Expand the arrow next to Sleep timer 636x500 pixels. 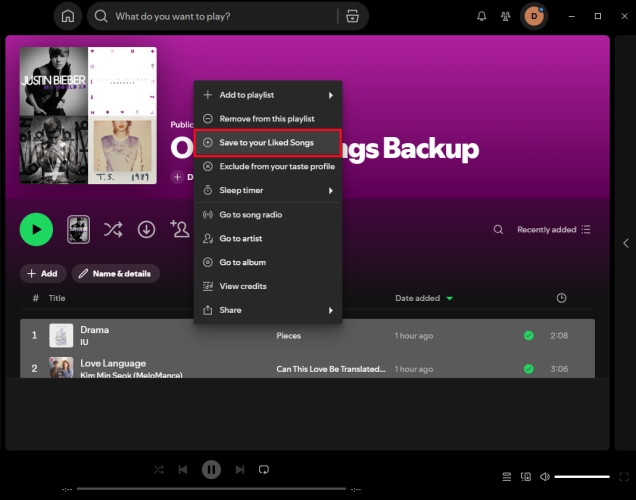pos(331,191)
